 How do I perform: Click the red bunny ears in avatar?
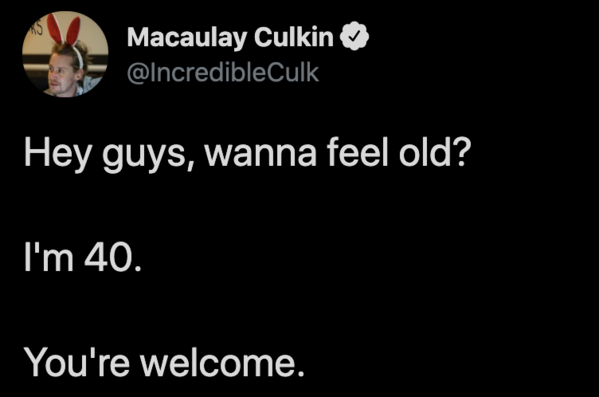point(64,30)
